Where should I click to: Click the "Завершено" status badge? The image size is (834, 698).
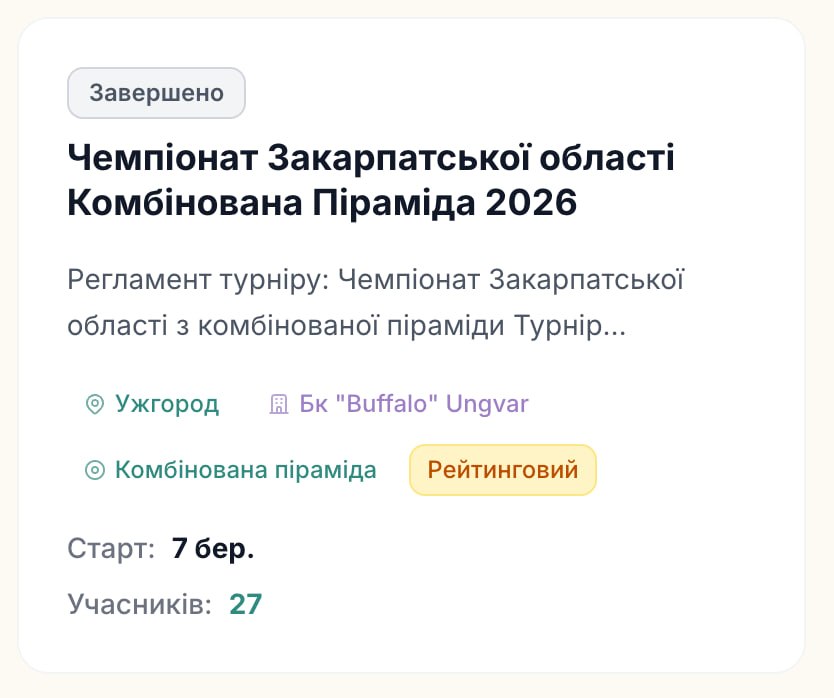point(156,93)
